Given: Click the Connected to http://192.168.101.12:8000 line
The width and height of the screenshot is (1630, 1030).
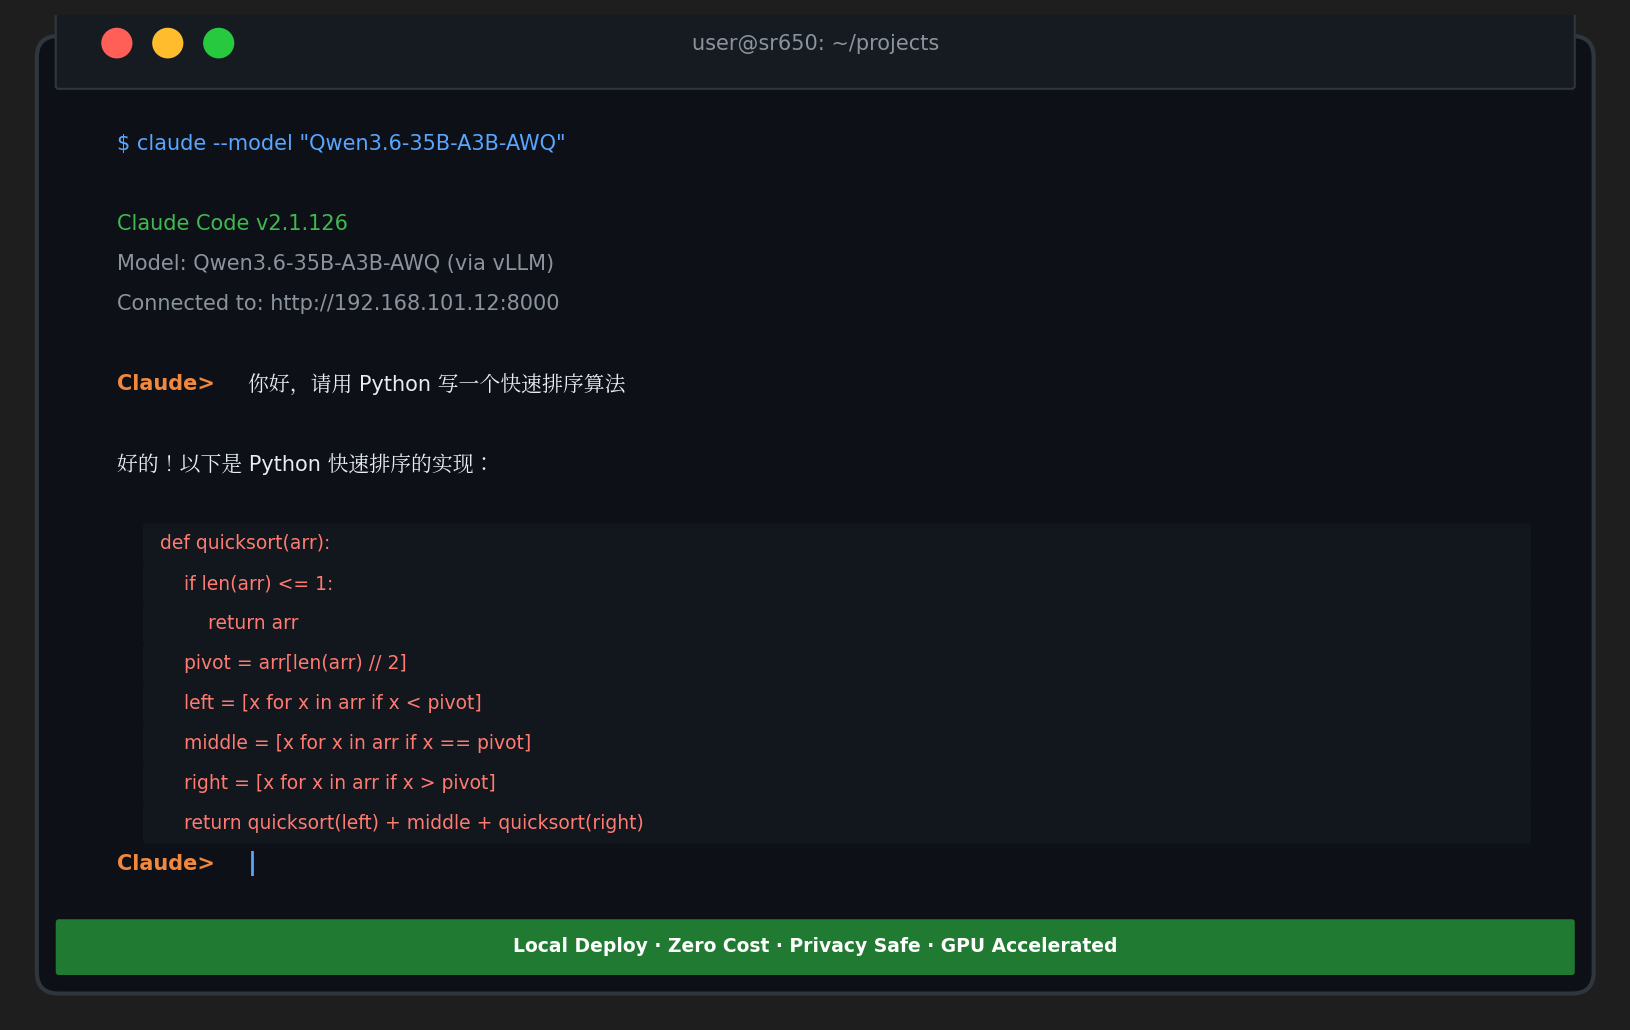Looking at the screenshot, I should [x=338, y=303].
